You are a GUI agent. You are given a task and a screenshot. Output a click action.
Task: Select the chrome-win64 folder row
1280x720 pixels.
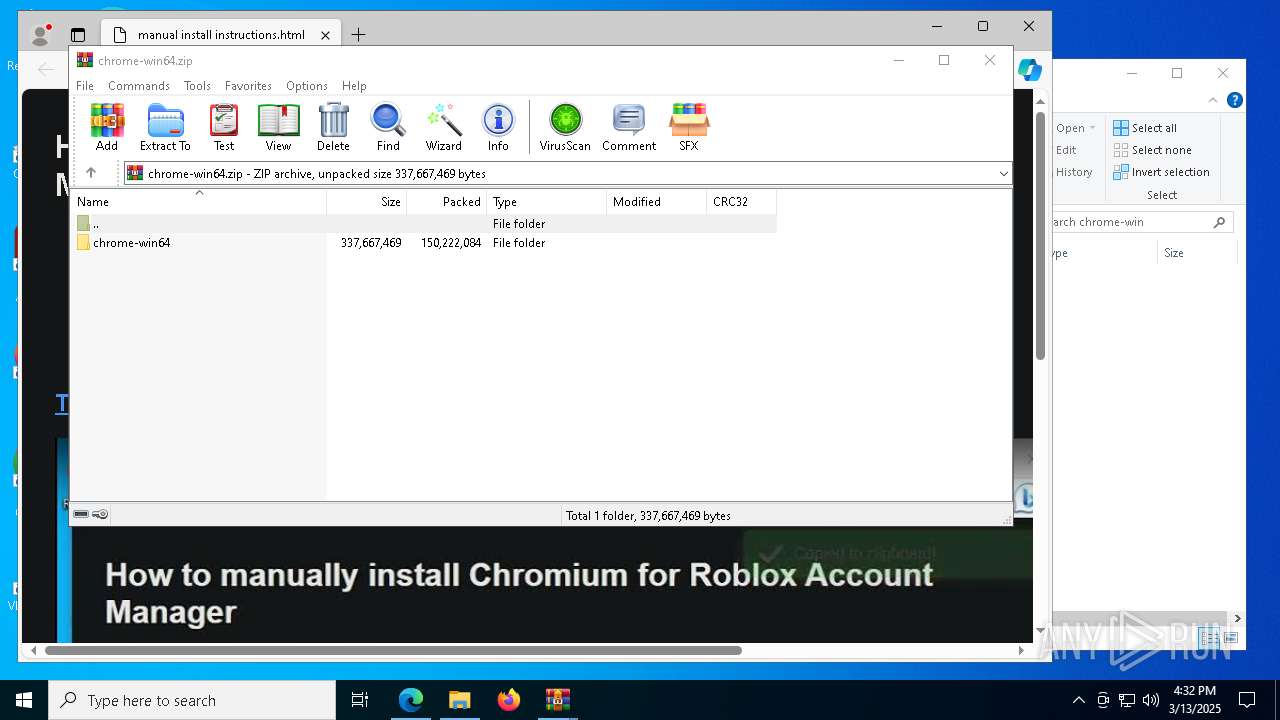click(x=424, y=243)
